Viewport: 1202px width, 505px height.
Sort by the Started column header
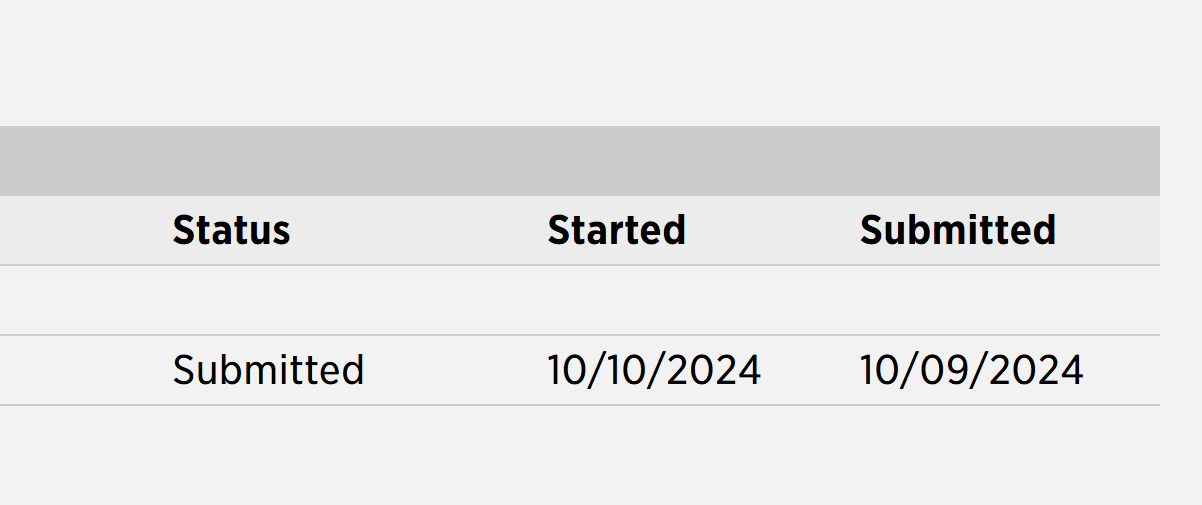tap(616, 230)
